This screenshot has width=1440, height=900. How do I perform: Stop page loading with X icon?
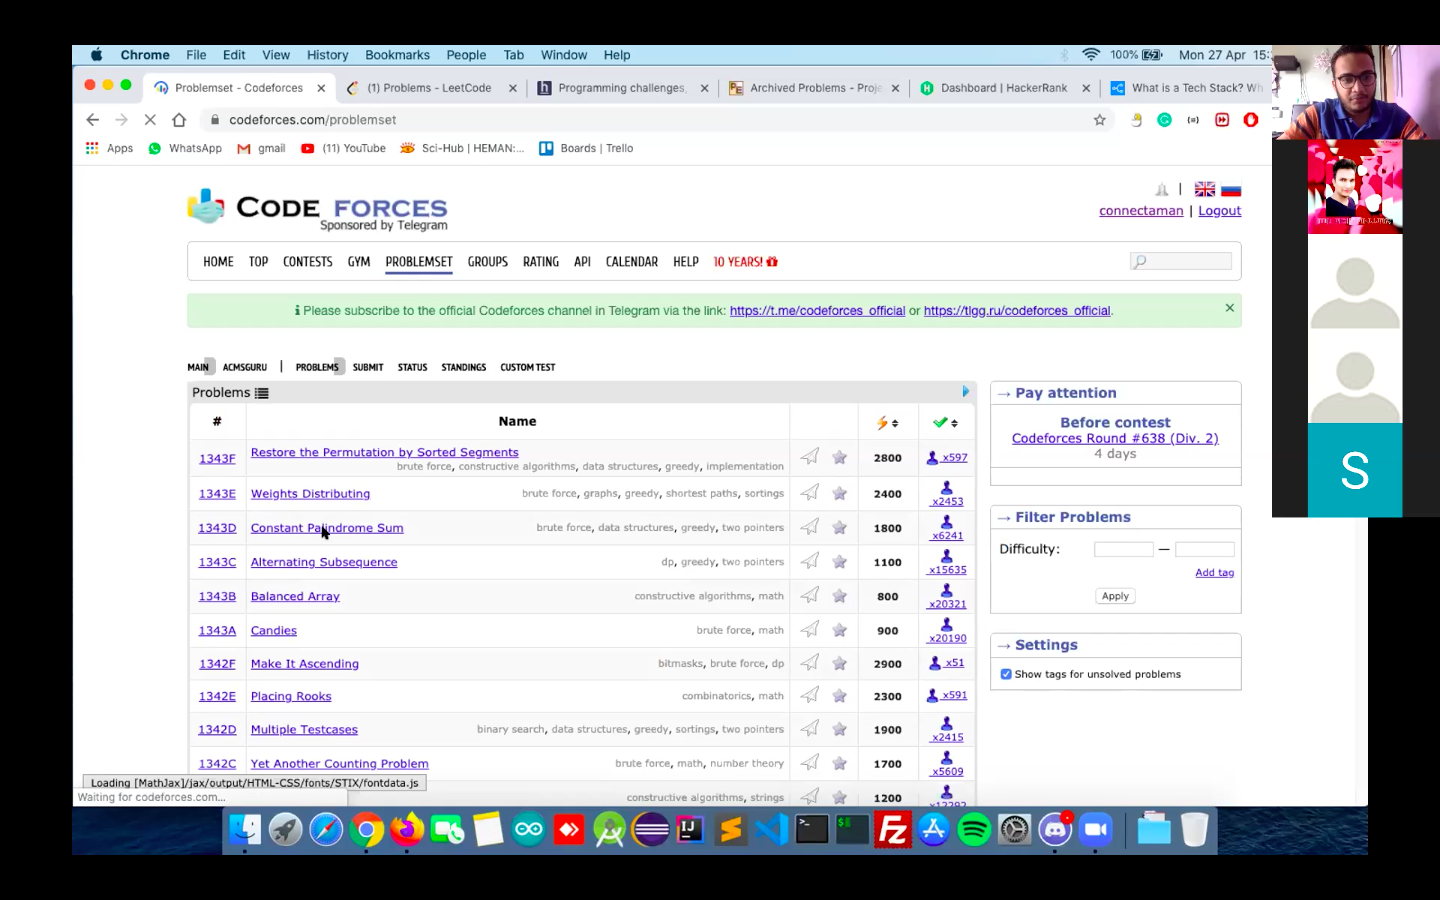(x=150, y=120)
